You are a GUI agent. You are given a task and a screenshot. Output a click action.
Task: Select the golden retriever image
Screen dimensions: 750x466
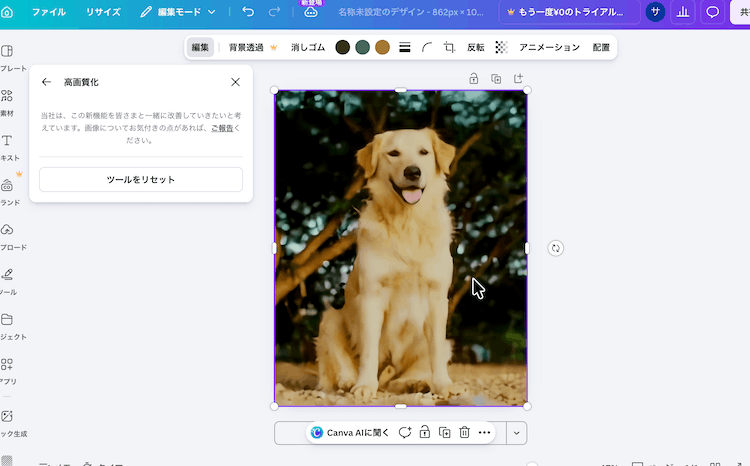pyautogui.click(x=401, y=248)
